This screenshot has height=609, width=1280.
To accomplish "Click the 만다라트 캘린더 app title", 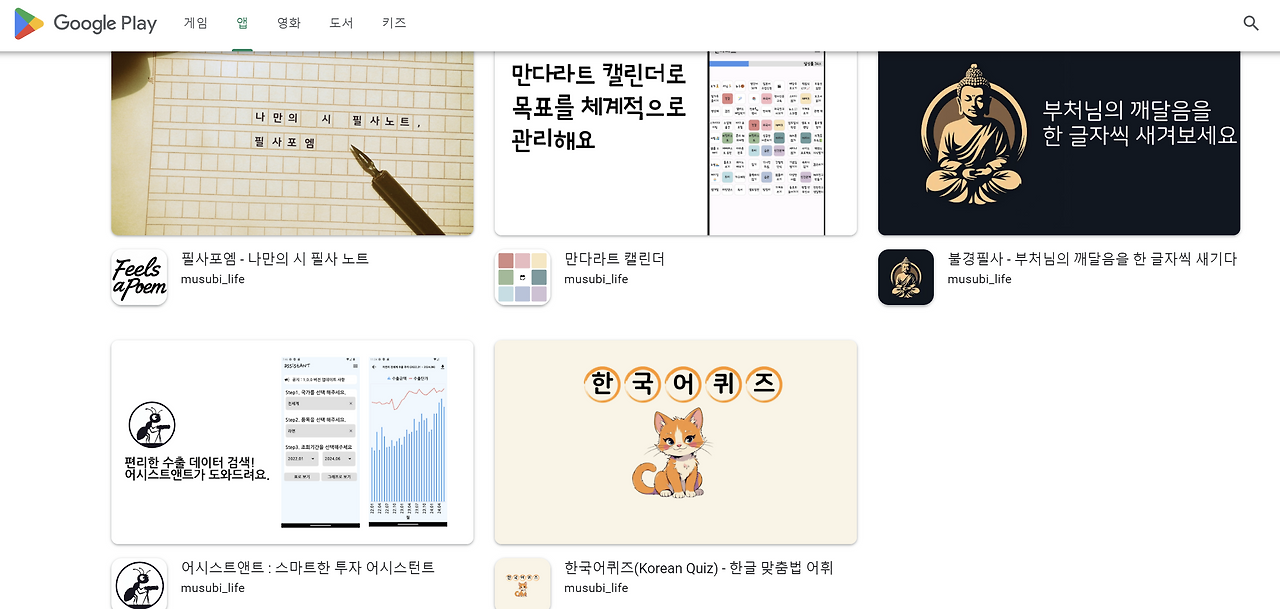I will [x=614, y=258].
